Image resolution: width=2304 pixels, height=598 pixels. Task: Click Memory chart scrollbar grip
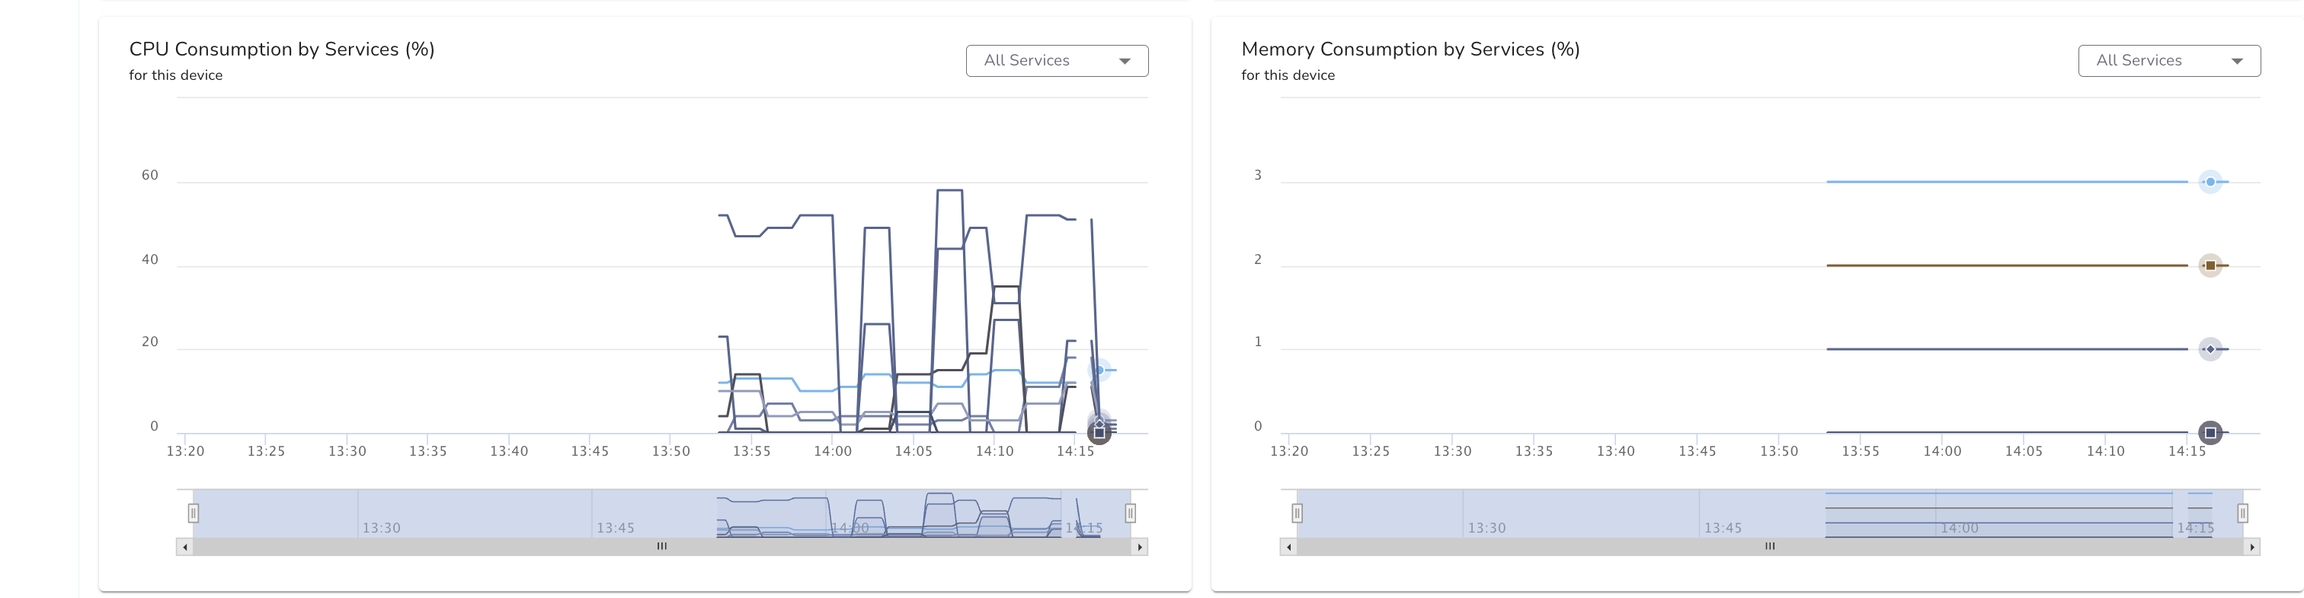1770,546
